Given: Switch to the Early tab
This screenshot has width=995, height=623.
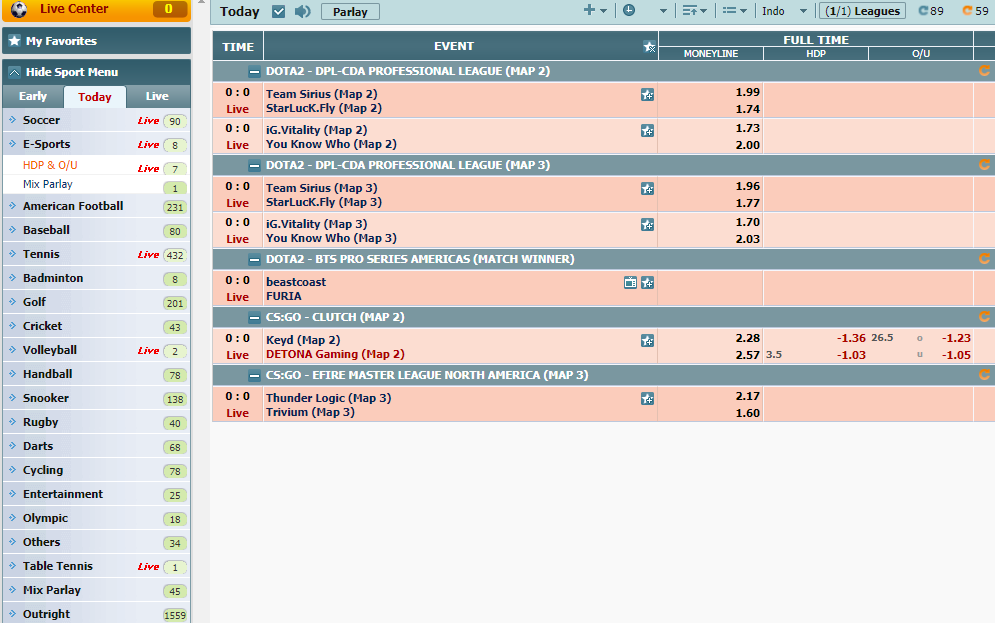Looking at the screenshot, I should (33, 96).
